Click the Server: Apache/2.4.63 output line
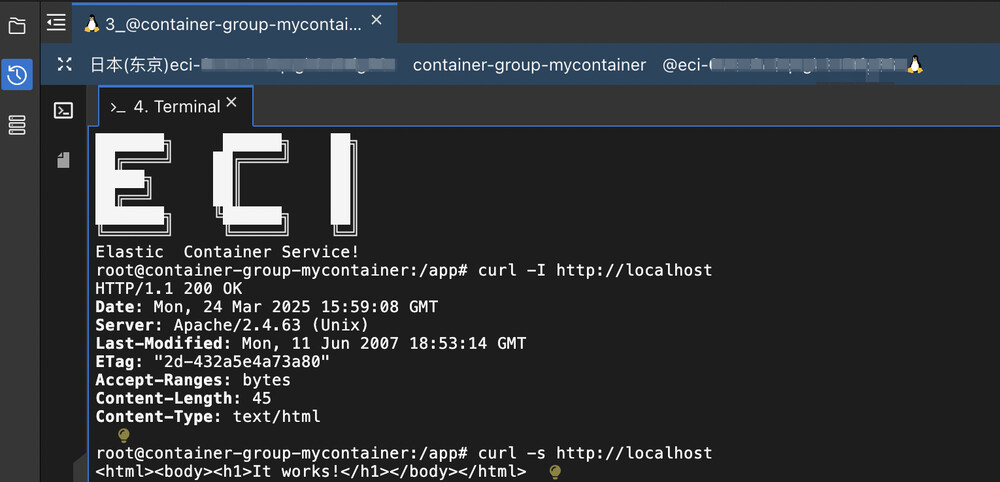The image size is (1000, 482). pos(232,325)
